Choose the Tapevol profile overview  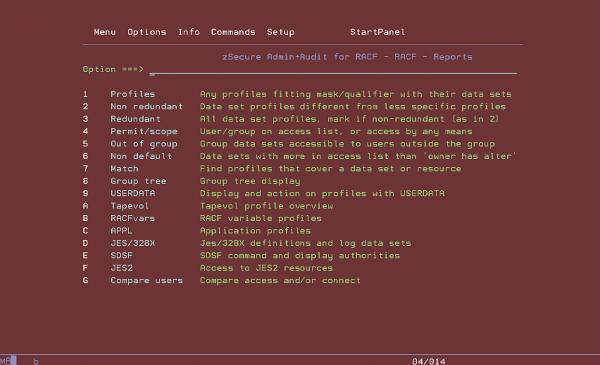tap(130, 206)
